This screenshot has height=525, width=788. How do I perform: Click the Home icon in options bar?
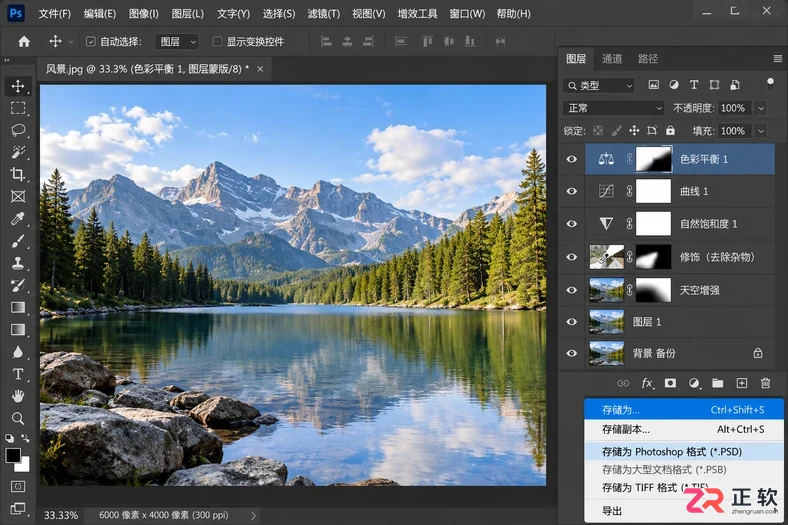24,42
